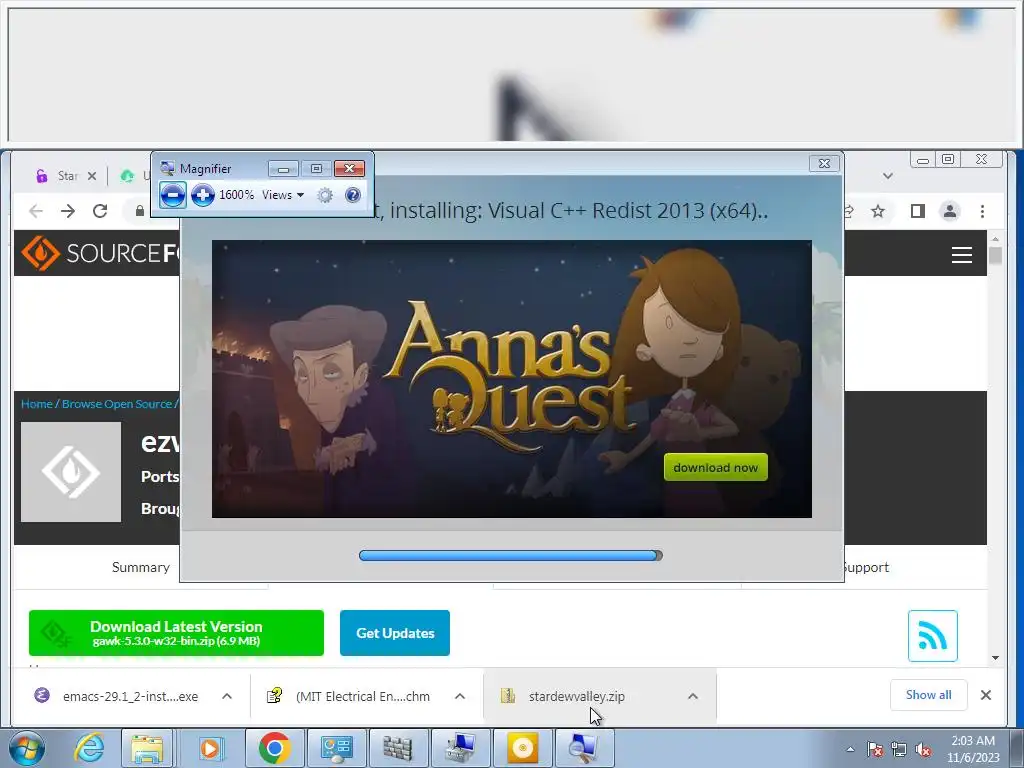Click the Anna's Quest banner image
Image resolution: width=1024 pixels, height=768 pixels.
click(511, 379)
